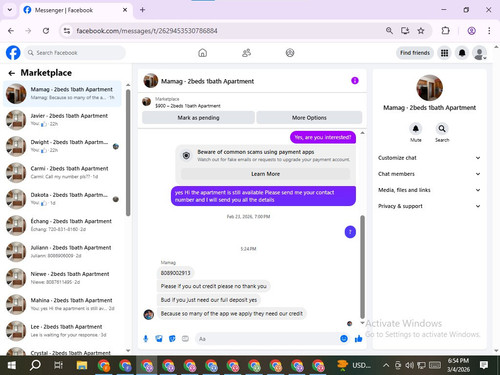Expand the Customize chat section

point(429,158)
